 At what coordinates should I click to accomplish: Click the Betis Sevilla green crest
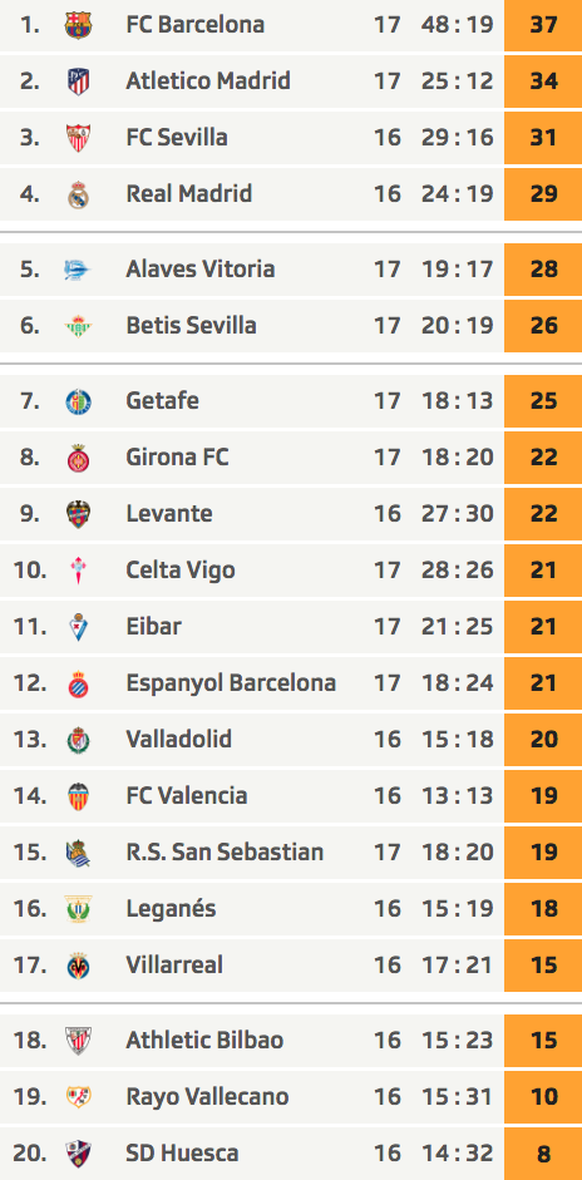(x=78, y=326)
